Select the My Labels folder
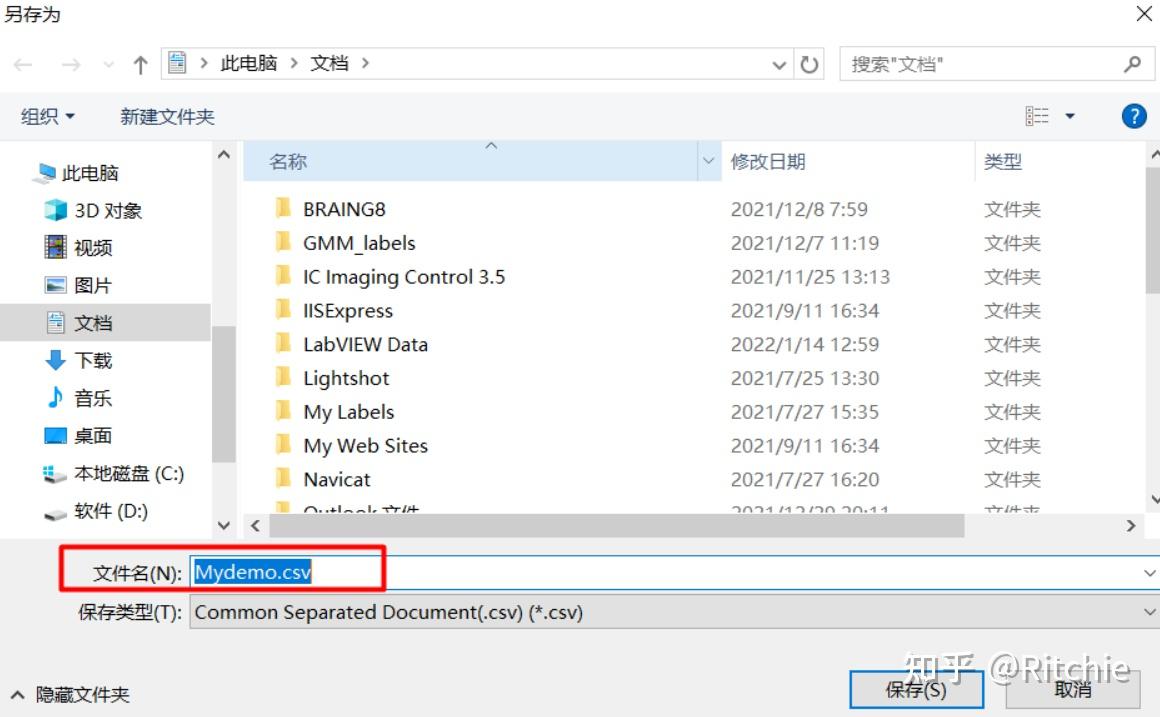Screen dimensions: 1160x717 348,412
